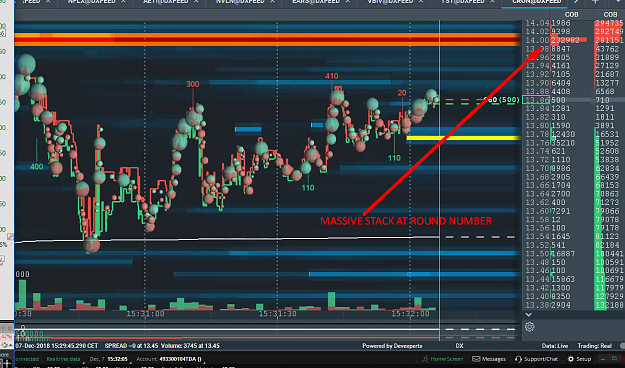
Task: Open the Dec, 7 15:32:05 time dropdown
Action: (x=108, y=359)
